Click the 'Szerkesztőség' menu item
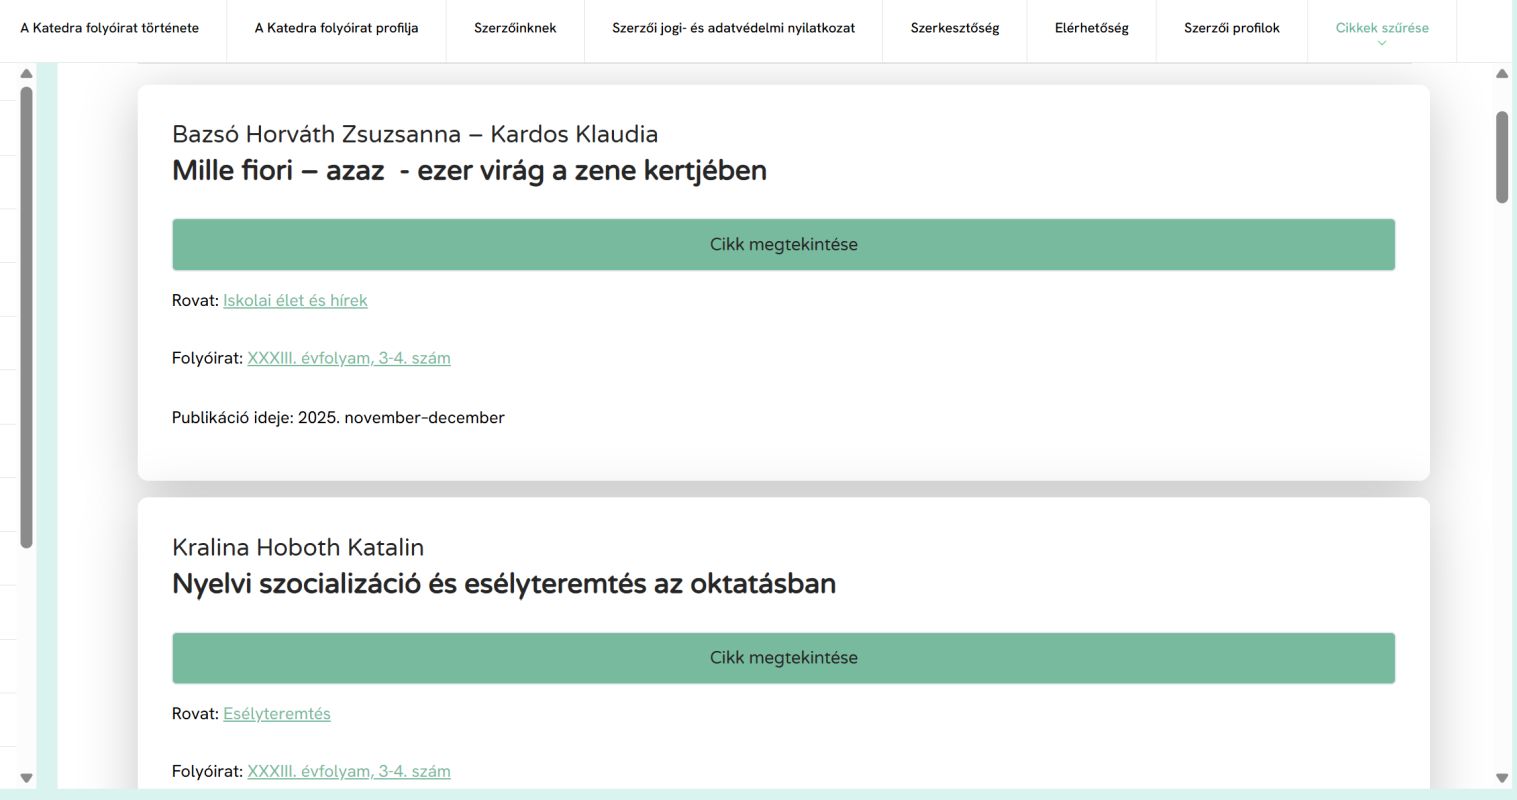Image resolution: width=1517 pixels, height=800 pixels. (x=954, y=28)
